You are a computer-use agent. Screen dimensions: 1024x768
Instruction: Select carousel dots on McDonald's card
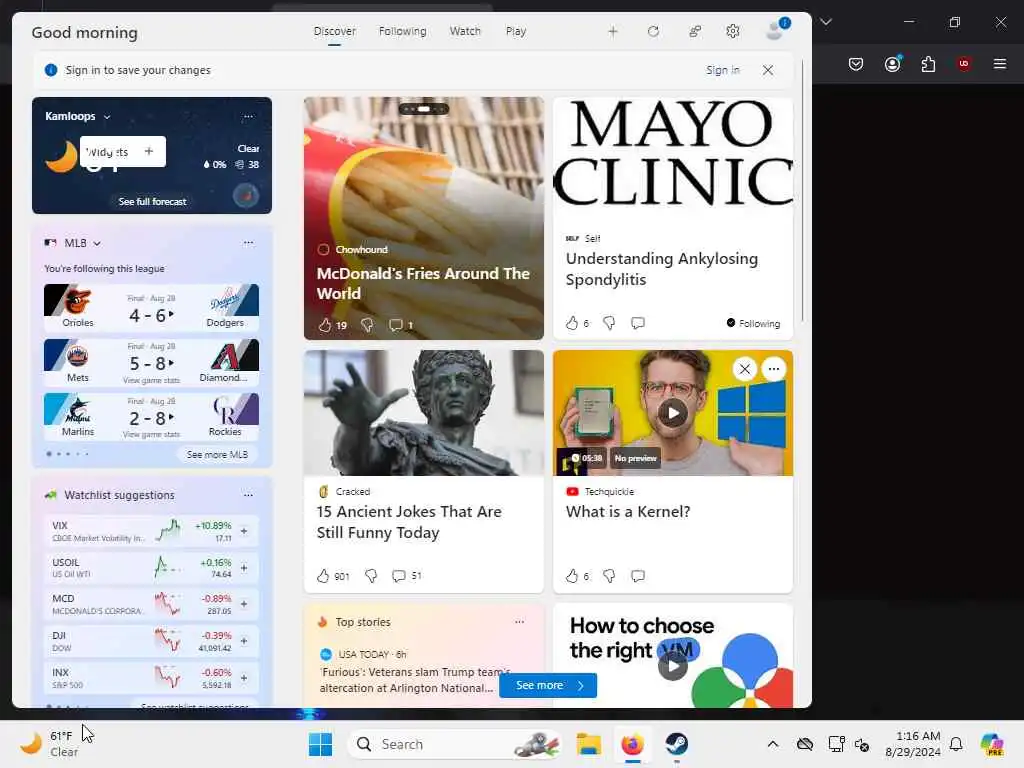pyautogui.click(x=424, y=108)
